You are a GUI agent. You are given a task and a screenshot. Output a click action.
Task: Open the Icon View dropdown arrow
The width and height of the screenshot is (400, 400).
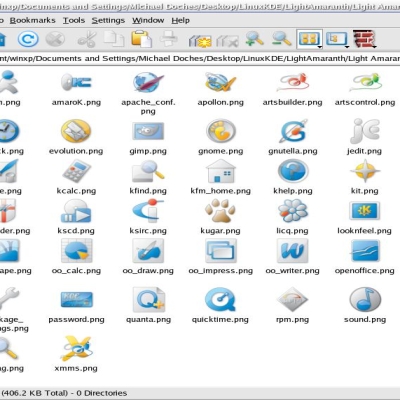point(320,47)
